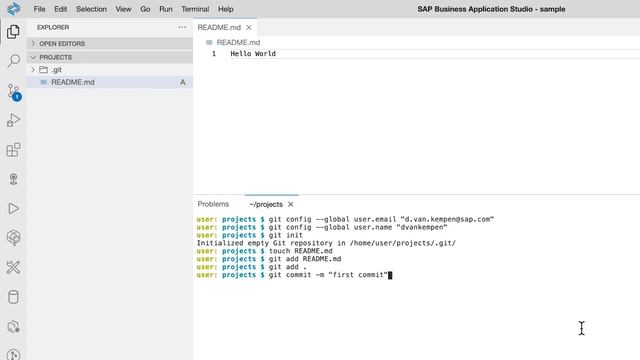Screen dimensions: 640x360
Task: Click the 'A' git status marker on README.md
Action: (x=182, y=82)
